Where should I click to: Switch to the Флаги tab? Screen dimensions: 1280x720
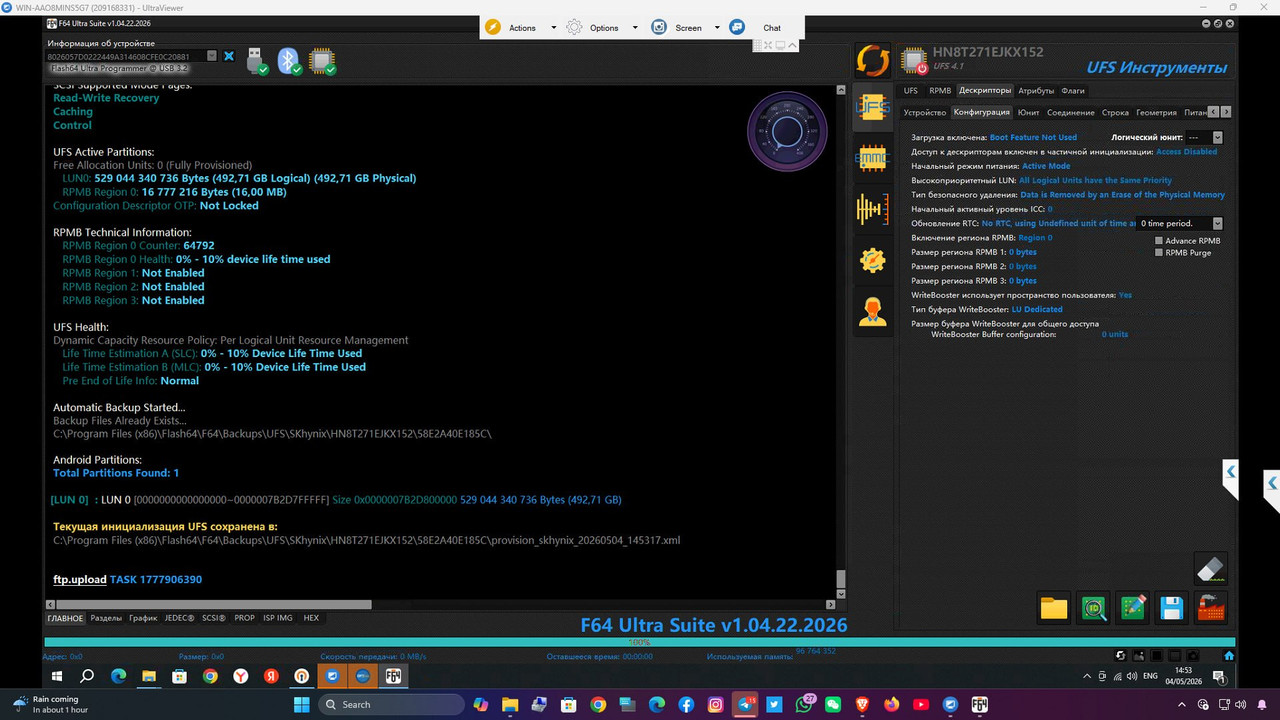[1073, 91]
